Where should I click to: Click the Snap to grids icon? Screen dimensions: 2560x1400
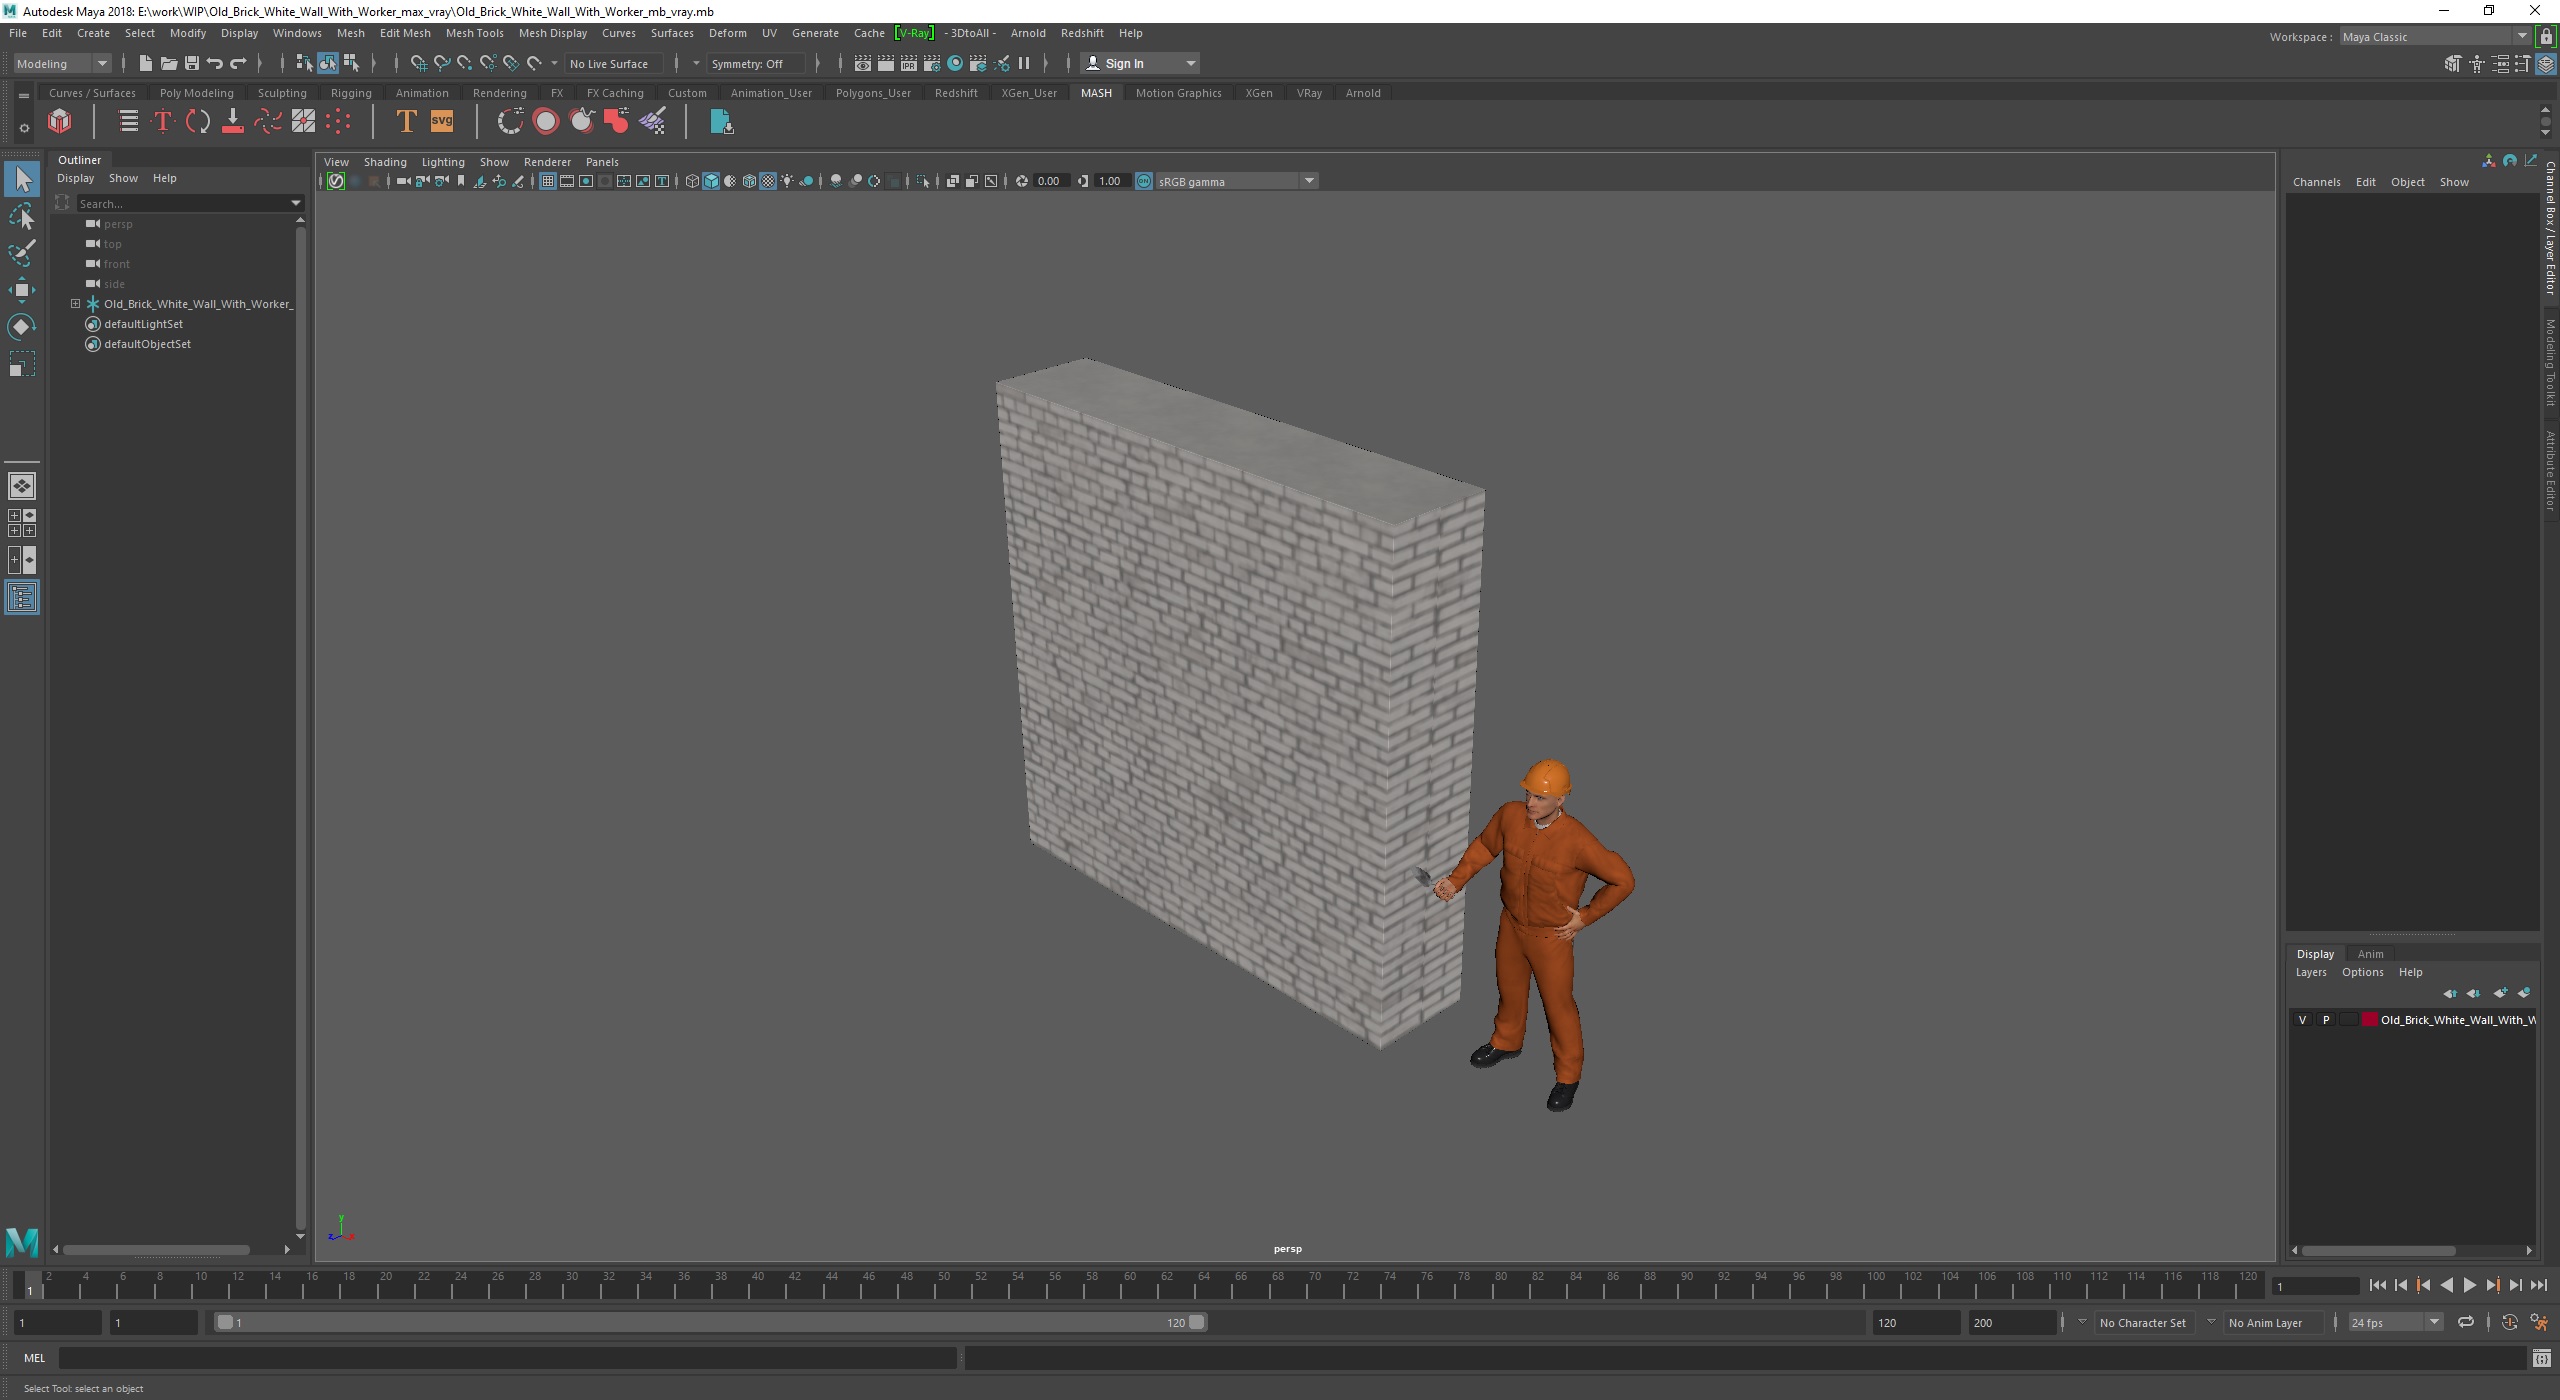[x=418, y=63]
